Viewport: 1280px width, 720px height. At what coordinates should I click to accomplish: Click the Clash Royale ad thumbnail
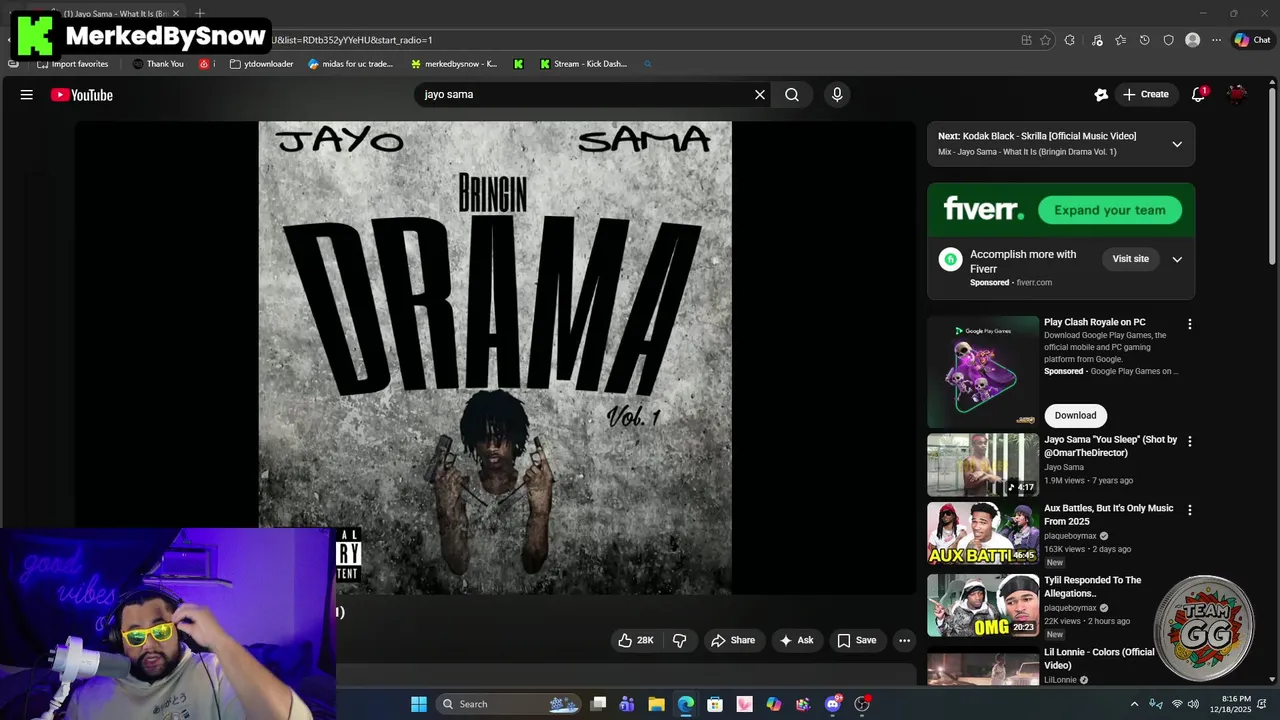983,372
